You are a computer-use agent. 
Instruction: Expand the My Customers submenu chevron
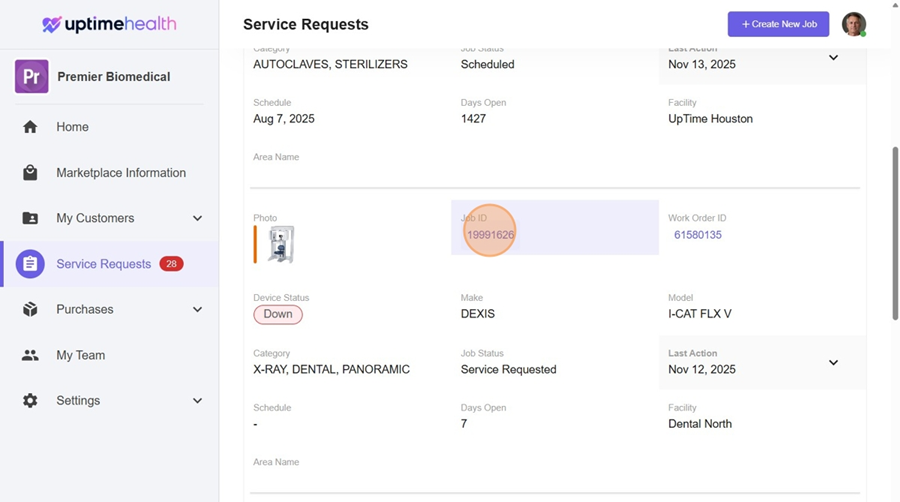[x=197, y=218]
